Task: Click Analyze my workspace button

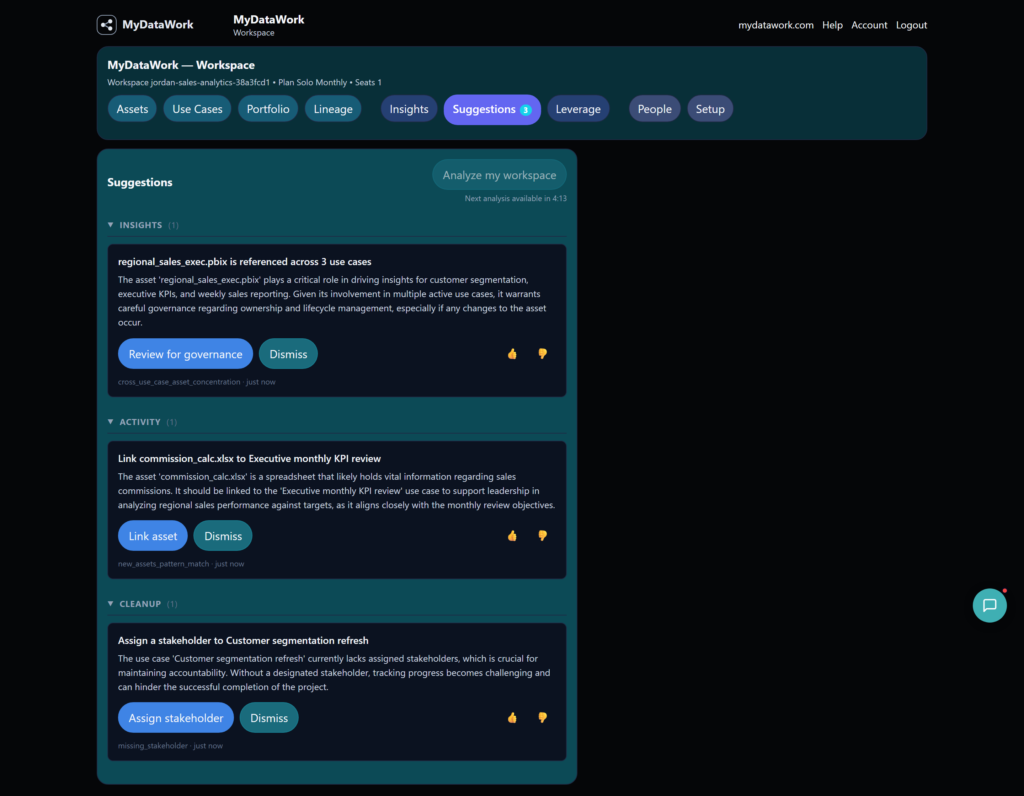Action: [499, 175]
